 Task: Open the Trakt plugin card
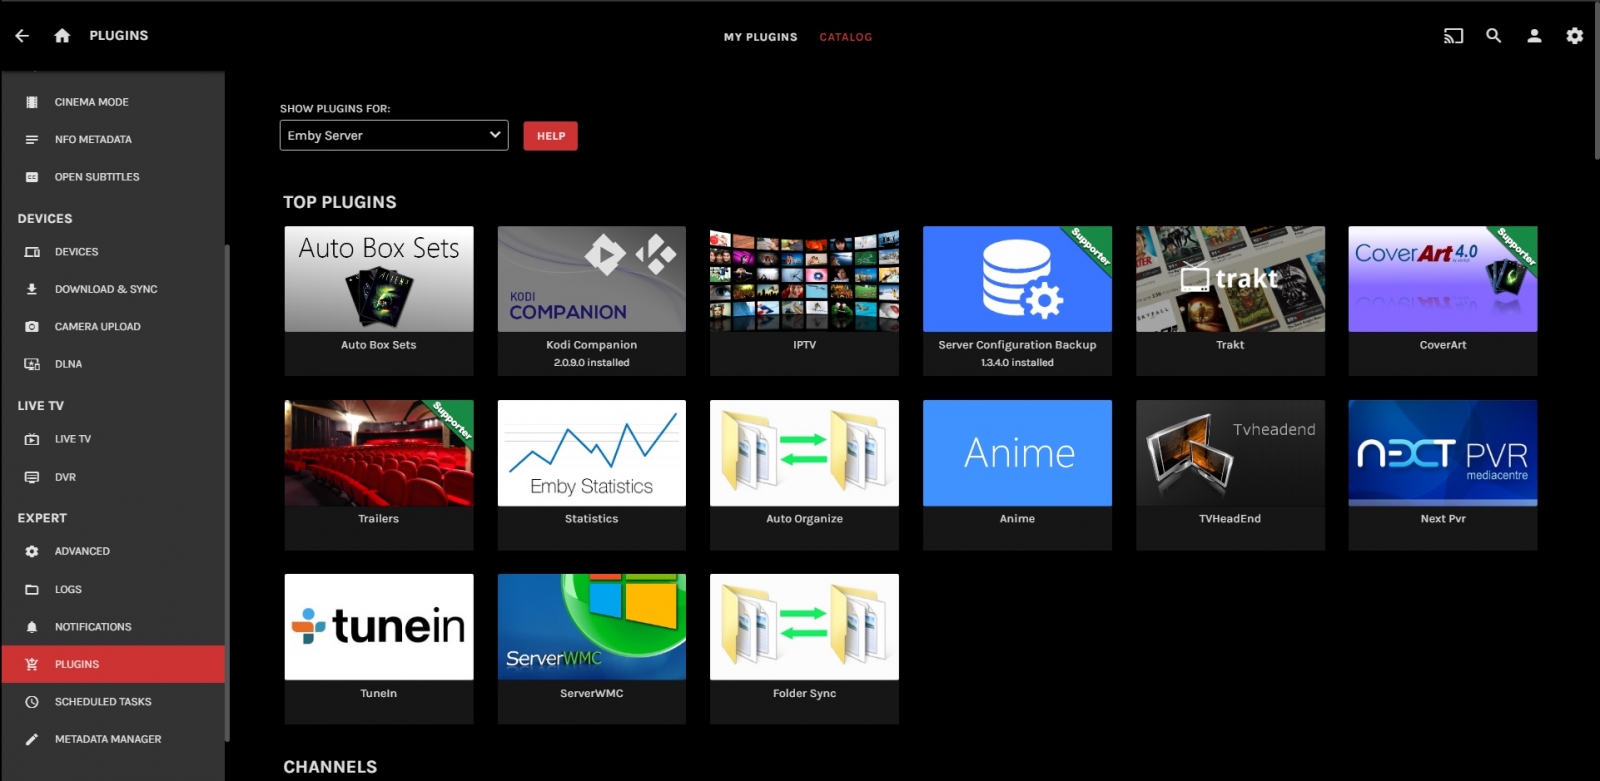click(1231, 301)
